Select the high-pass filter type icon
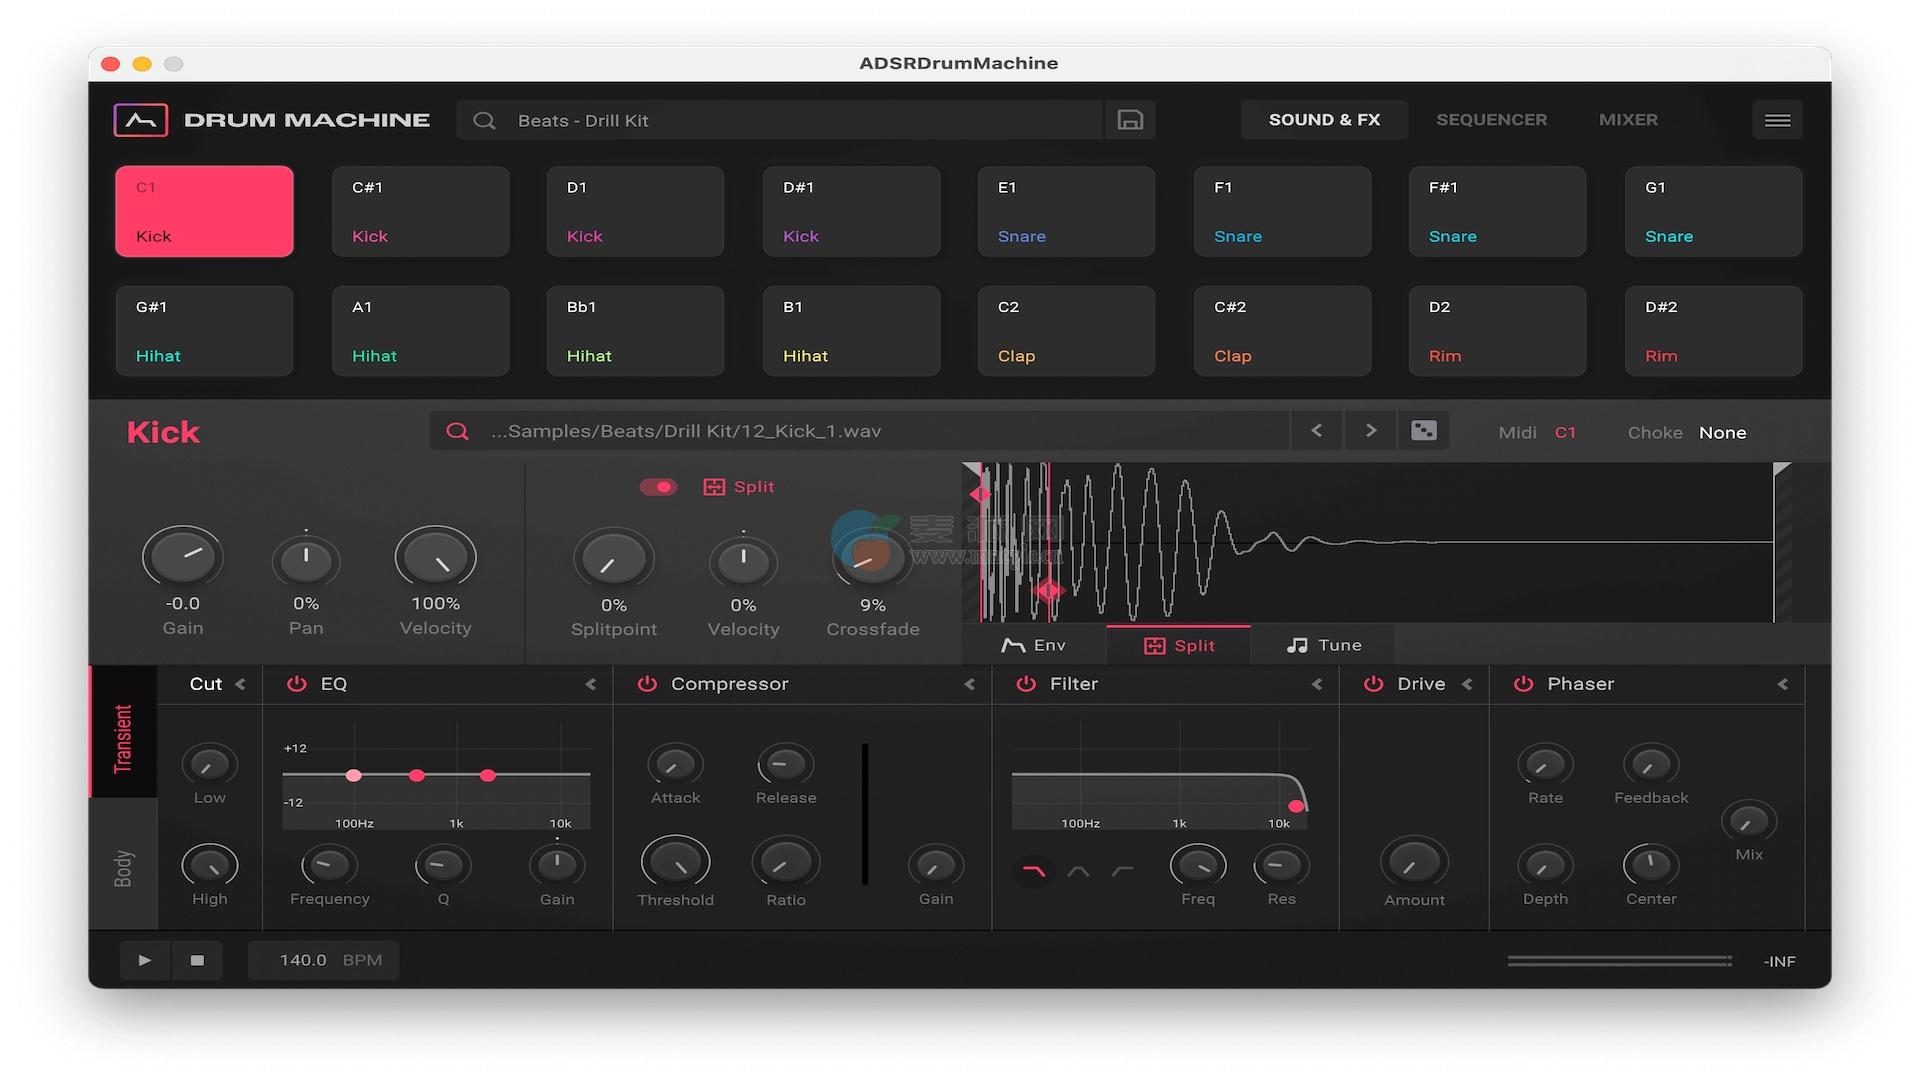Screen dimensions: 1920x1080 (1122, 872)
